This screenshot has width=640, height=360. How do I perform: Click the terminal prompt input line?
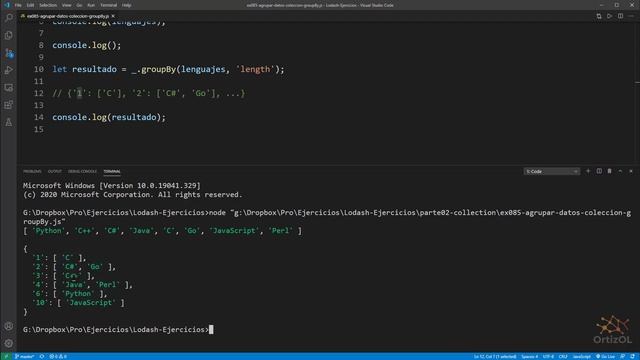tap(118, 329)
